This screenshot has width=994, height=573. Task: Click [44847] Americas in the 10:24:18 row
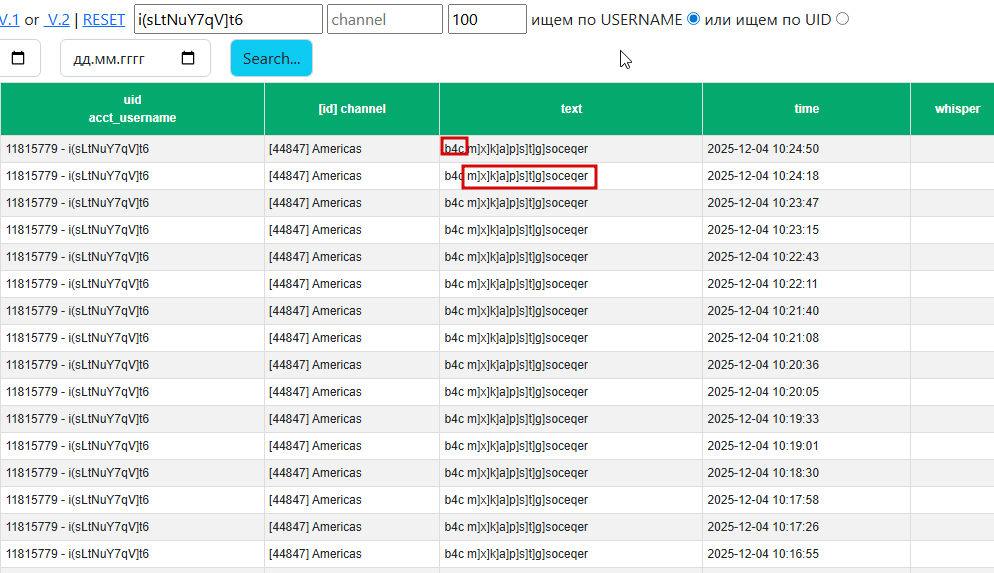click(315, 176)
